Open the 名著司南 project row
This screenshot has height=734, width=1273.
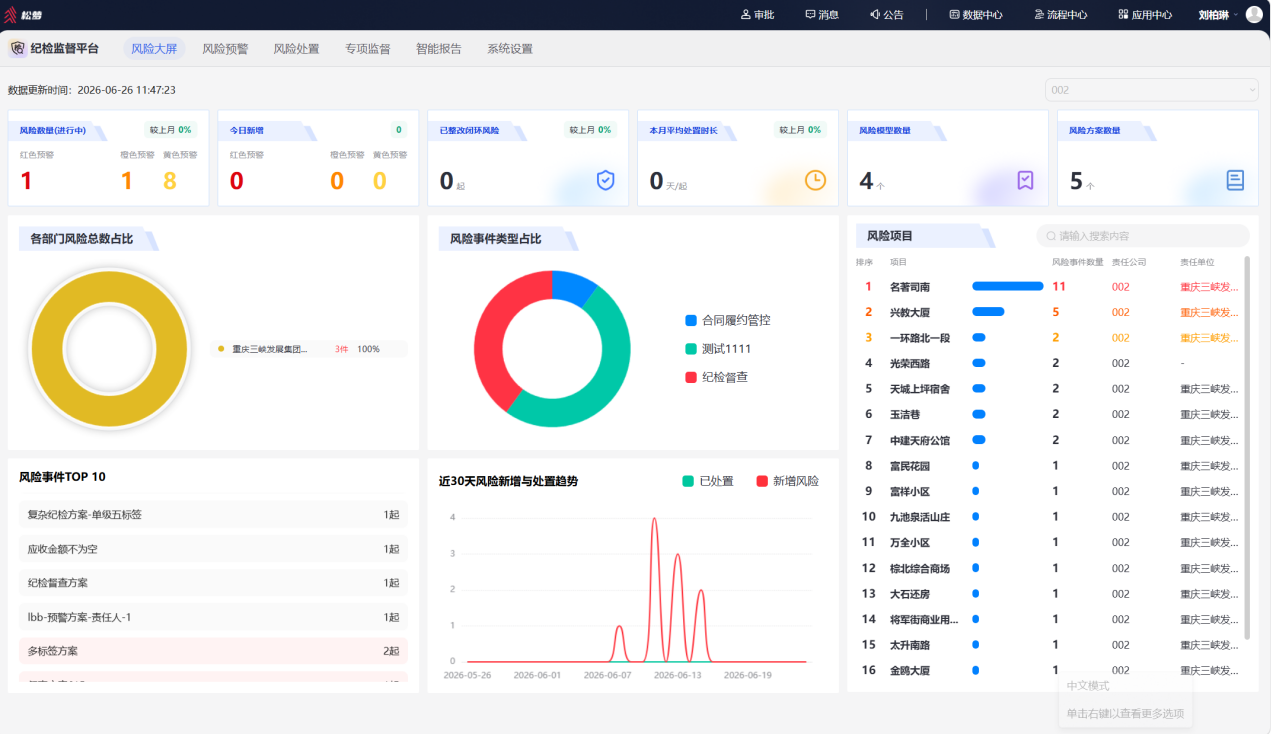1050,286
